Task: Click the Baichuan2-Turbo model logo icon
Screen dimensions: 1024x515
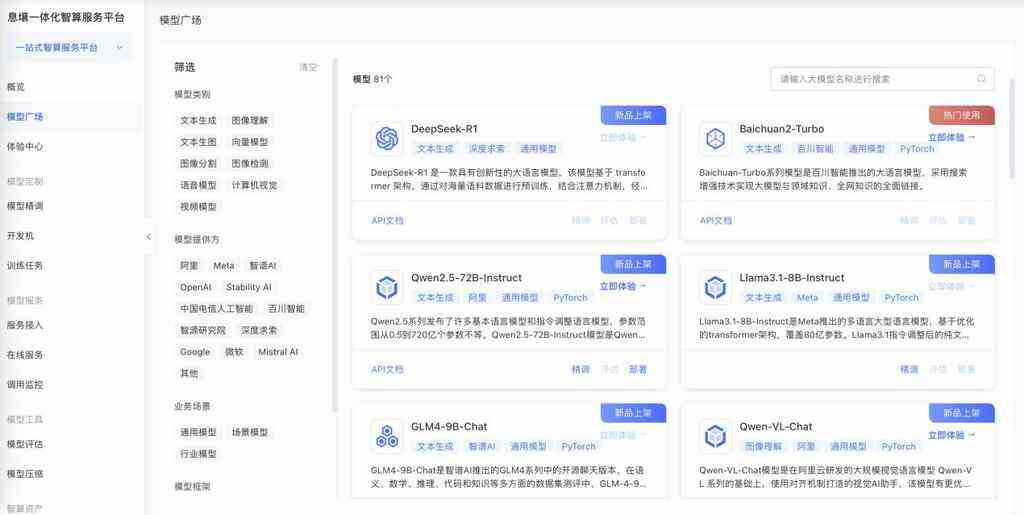Action: point(715,138)
